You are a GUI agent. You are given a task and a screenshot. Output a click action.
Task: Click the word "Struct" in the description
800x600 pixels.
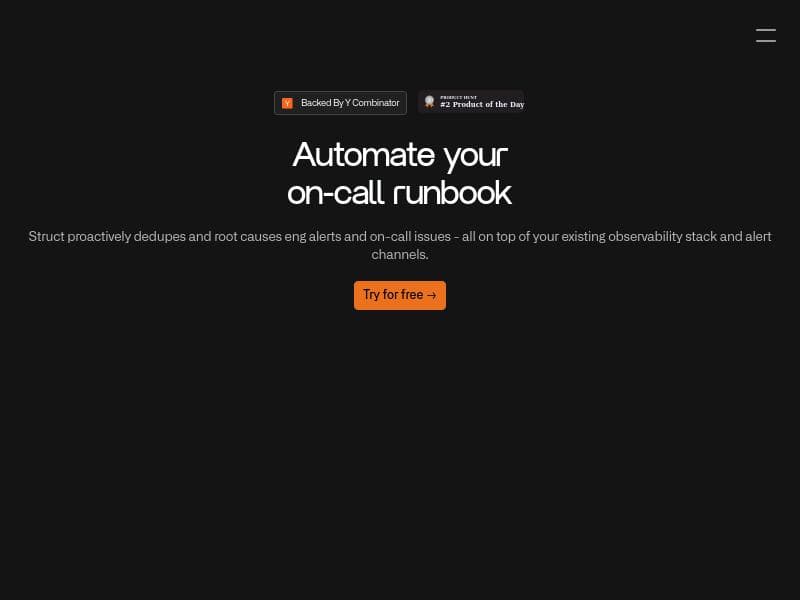pyautogui.click(x=46, y=237)
